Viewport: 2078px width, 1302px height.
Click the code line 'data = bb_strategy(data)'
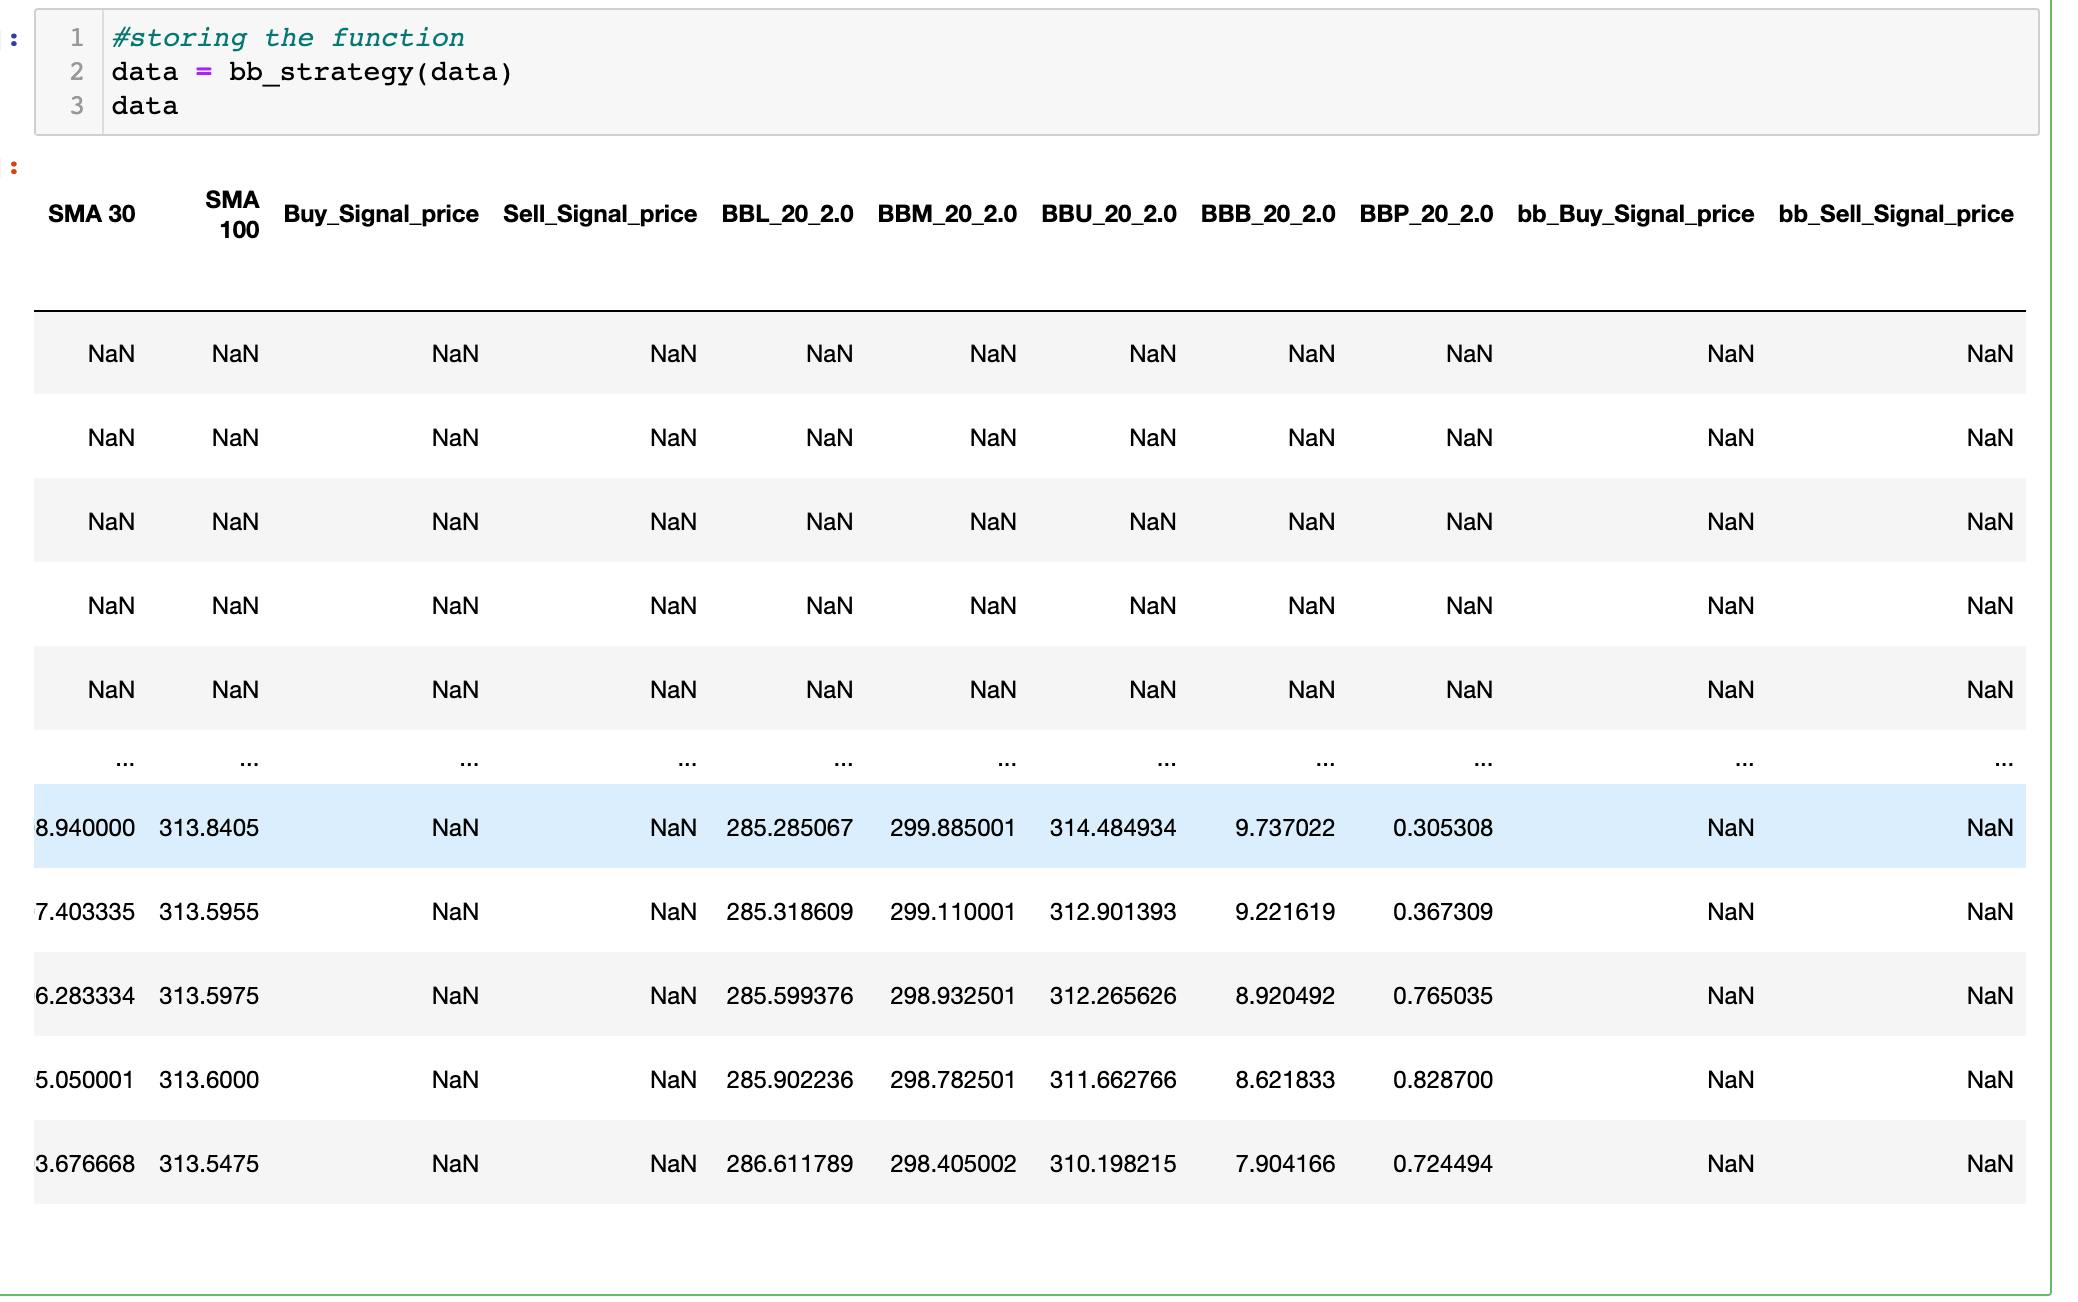click(312, 72)
